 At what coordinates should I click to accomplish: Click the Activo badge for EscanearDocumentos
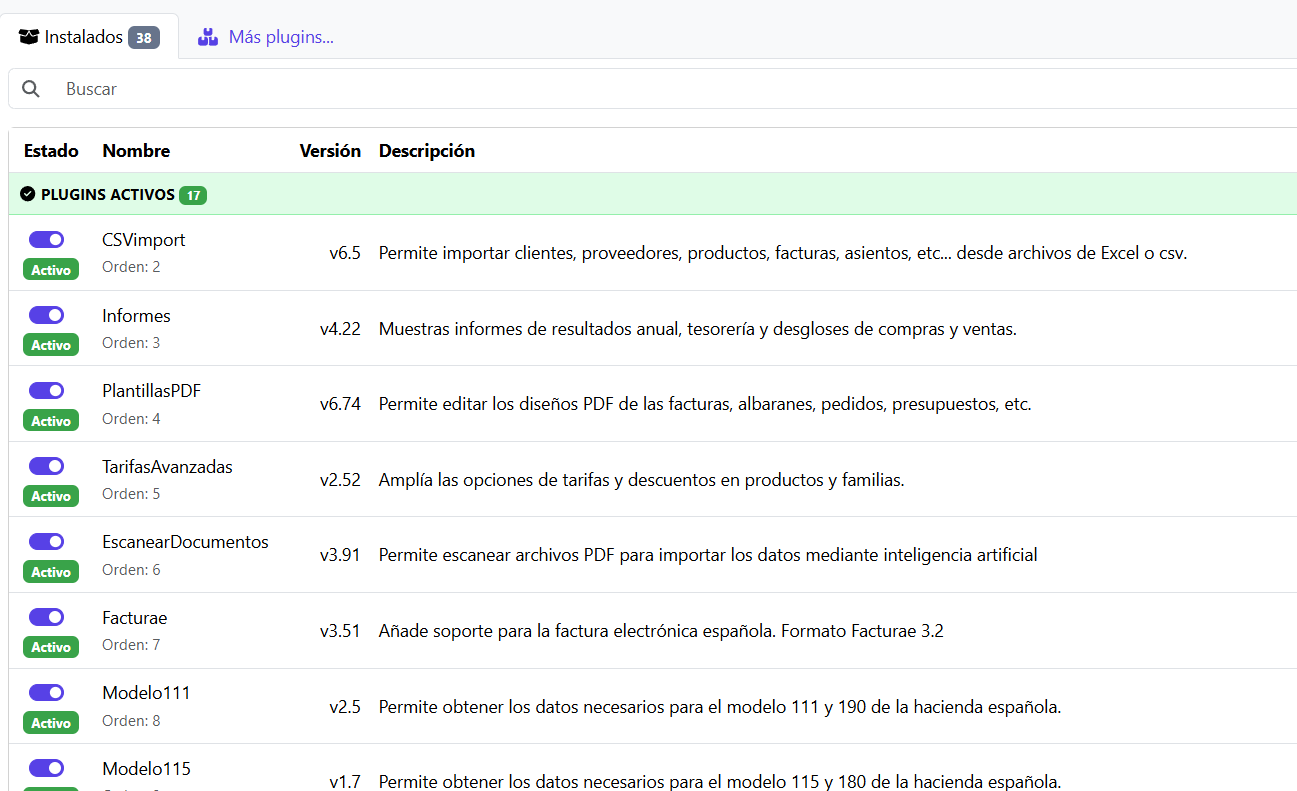(x=51, y=572)
